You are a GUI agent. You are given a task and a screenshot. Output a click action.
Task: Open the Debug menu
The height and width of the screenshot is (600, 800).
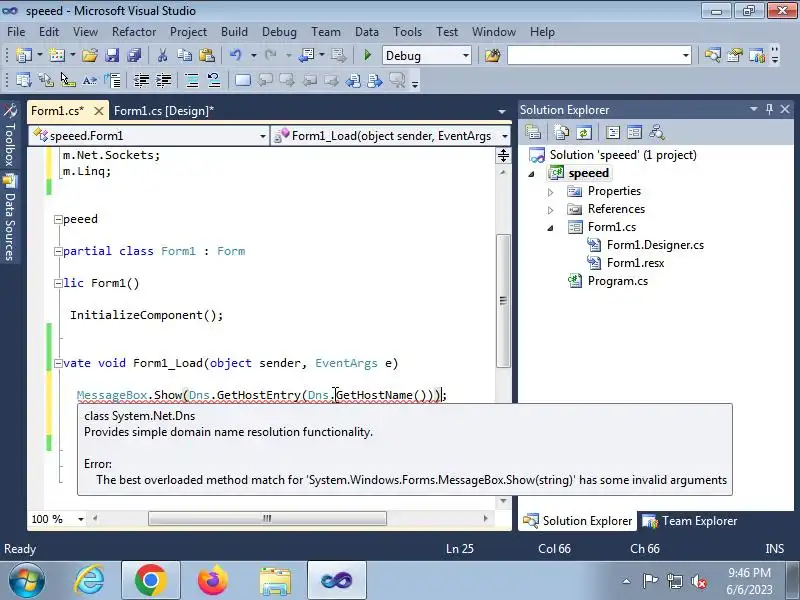279,32
